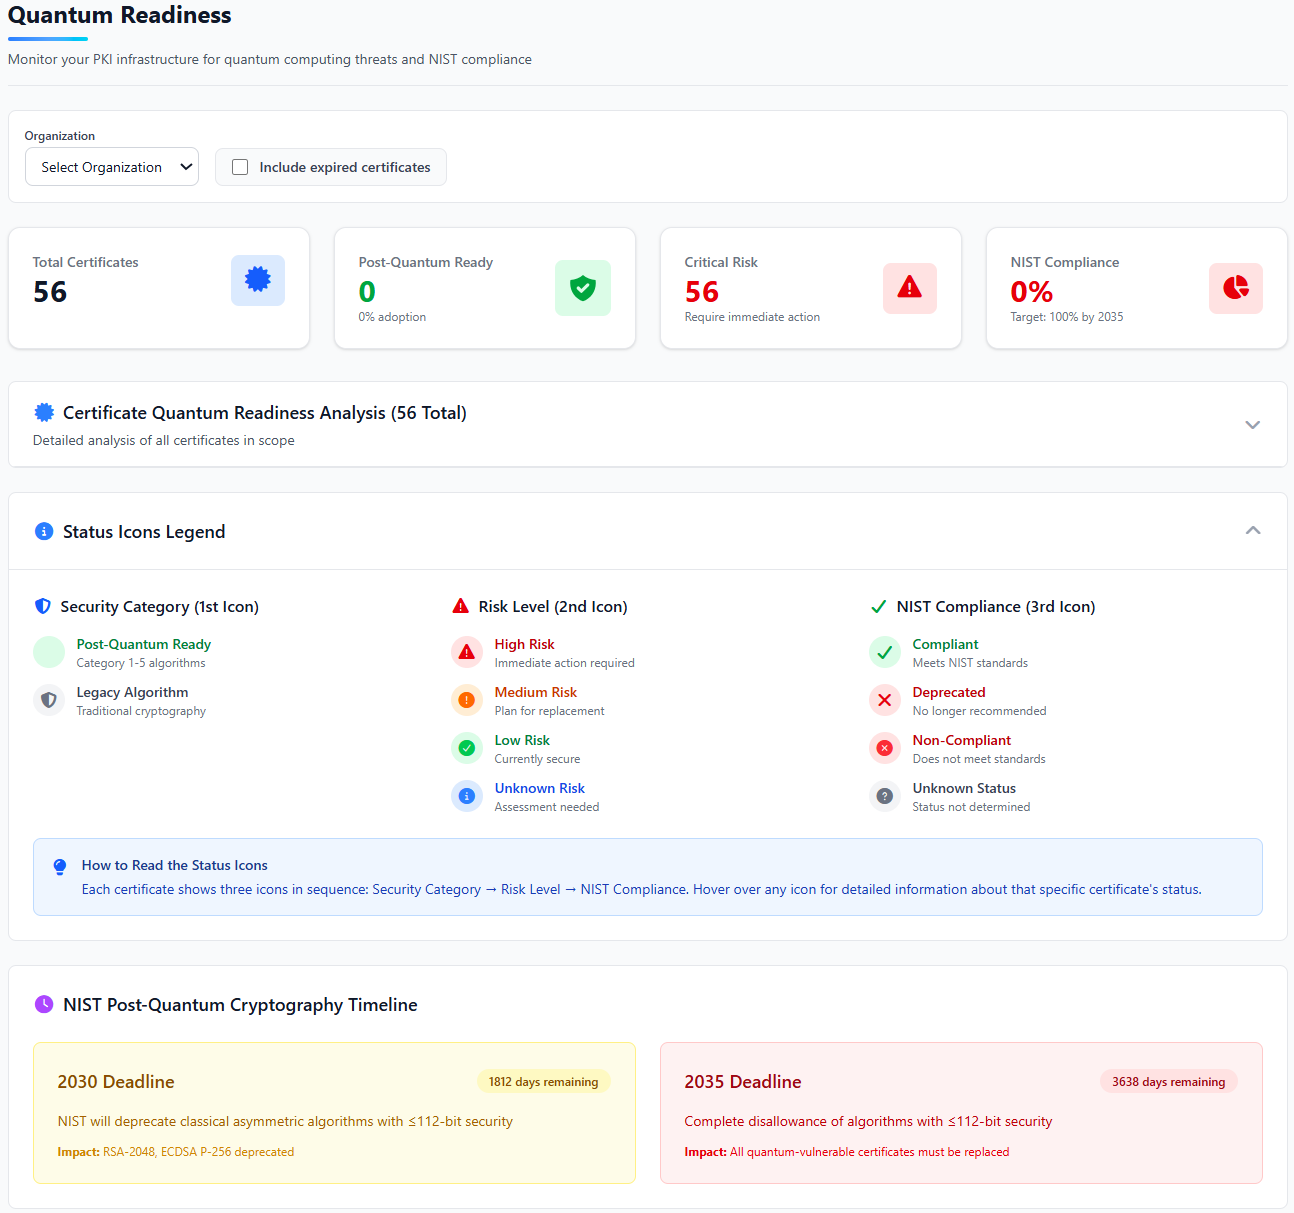Click the Target: 100% by 2035 text

1067,317
